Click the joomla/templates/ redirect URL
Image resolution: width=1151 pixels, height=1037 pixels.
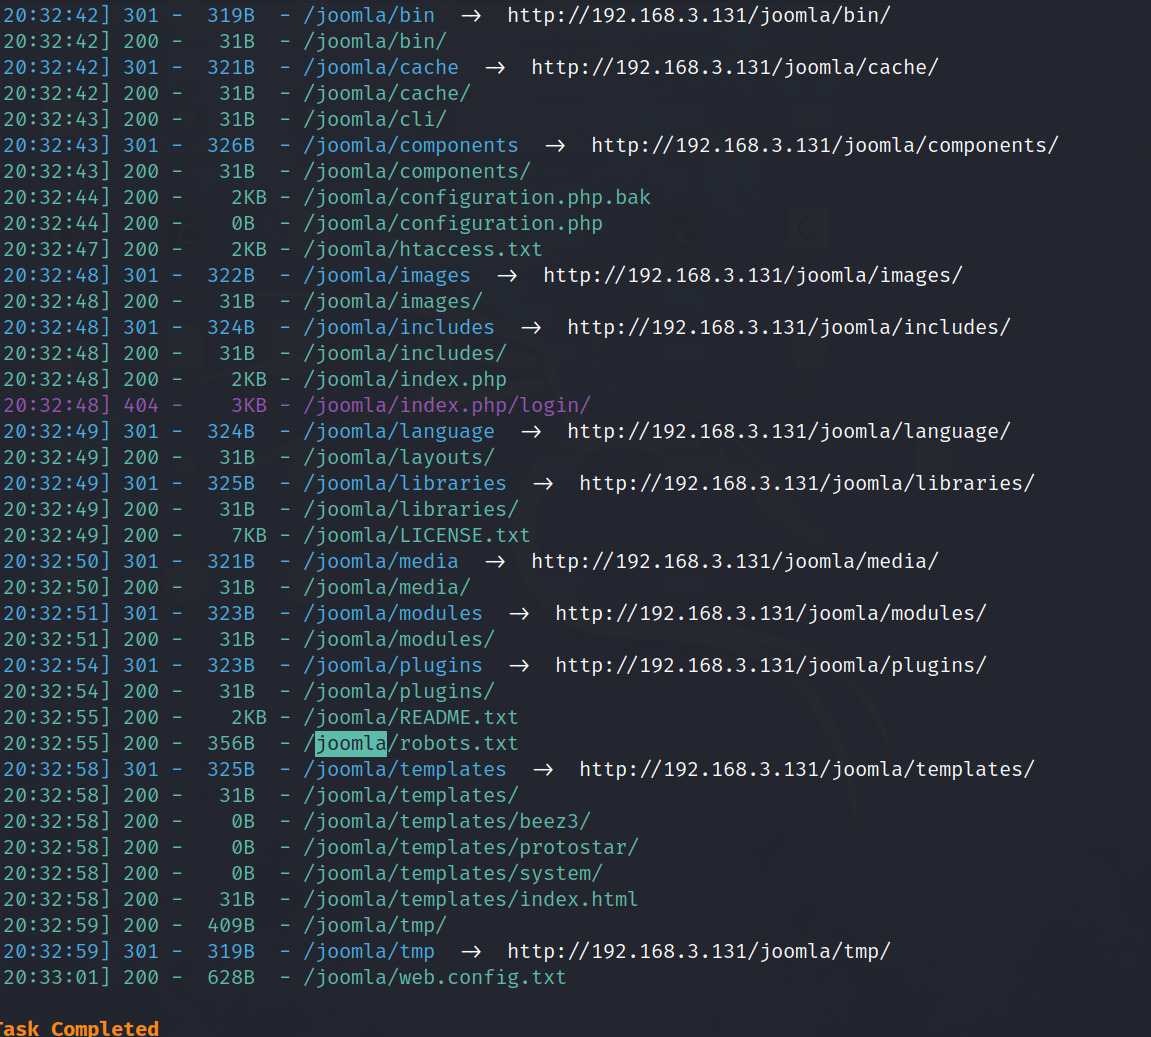point(806,769)
